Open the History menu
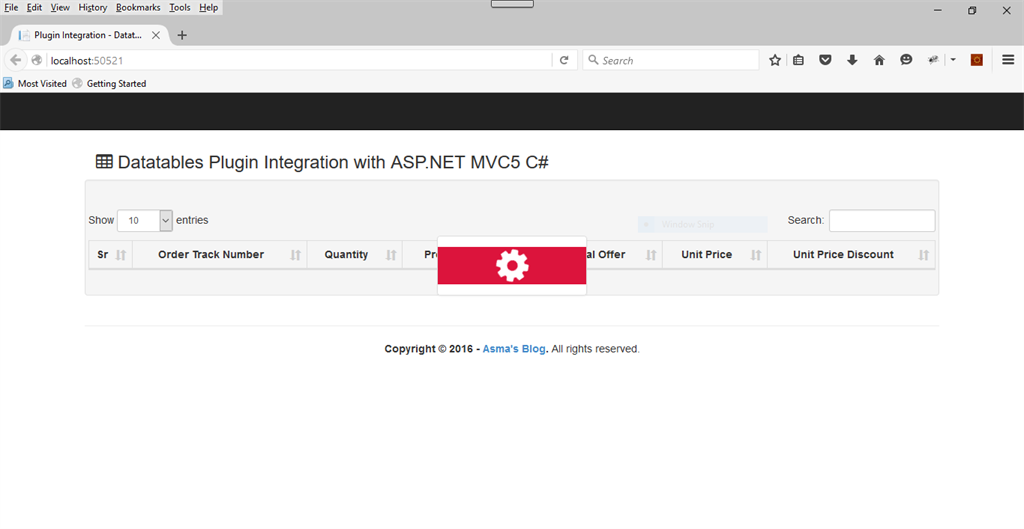The width and height of the screenshot is (1024, 529). [x=92, y=7]
